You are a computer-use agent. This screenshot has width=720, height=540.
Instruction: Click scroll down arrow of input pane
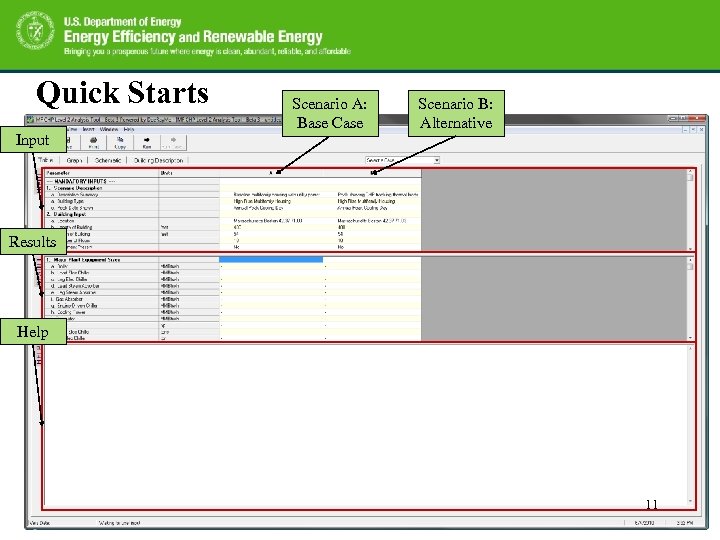pyautogui.click(x=690, y=248)
